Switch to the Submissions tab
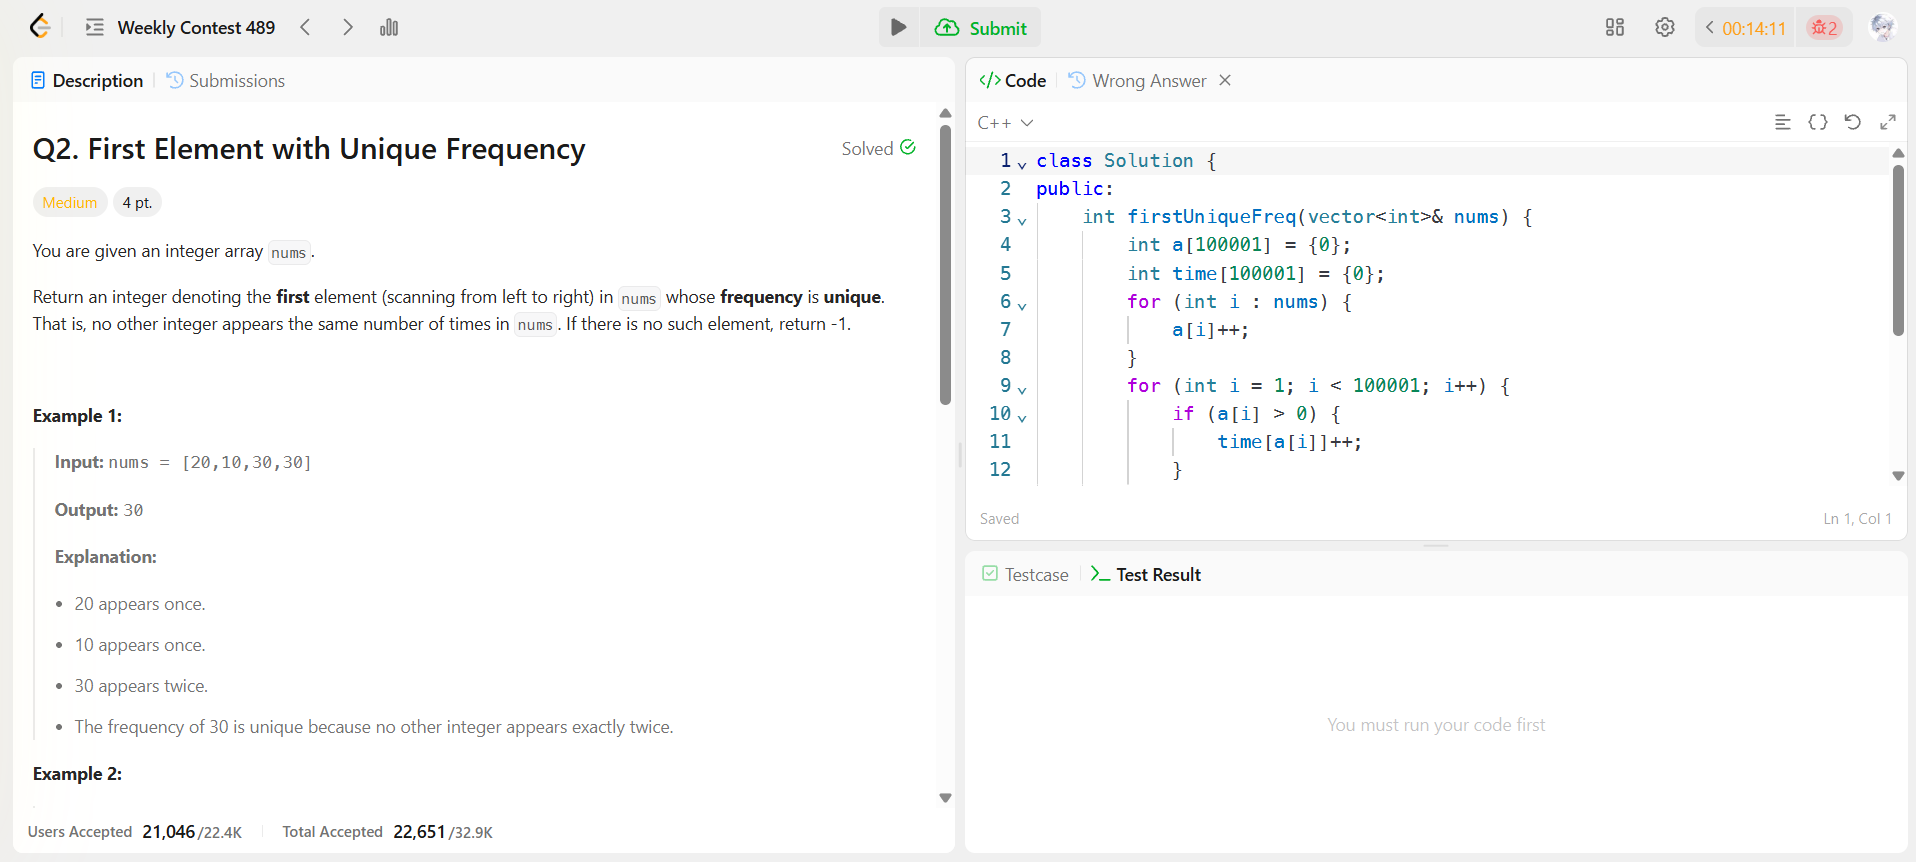Image resolution: width=1916 pixels, height=862 pixels. pyautogui.click(x=226, y=81)
